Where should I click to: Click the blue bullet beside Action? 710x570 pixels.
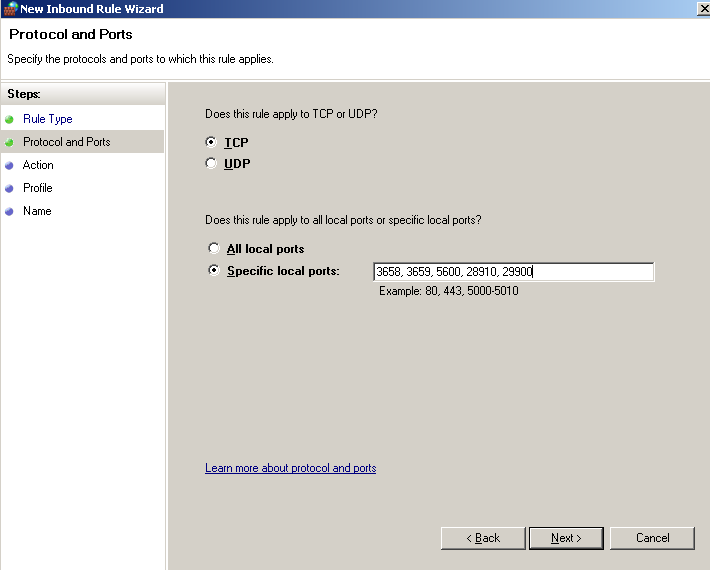9,166
